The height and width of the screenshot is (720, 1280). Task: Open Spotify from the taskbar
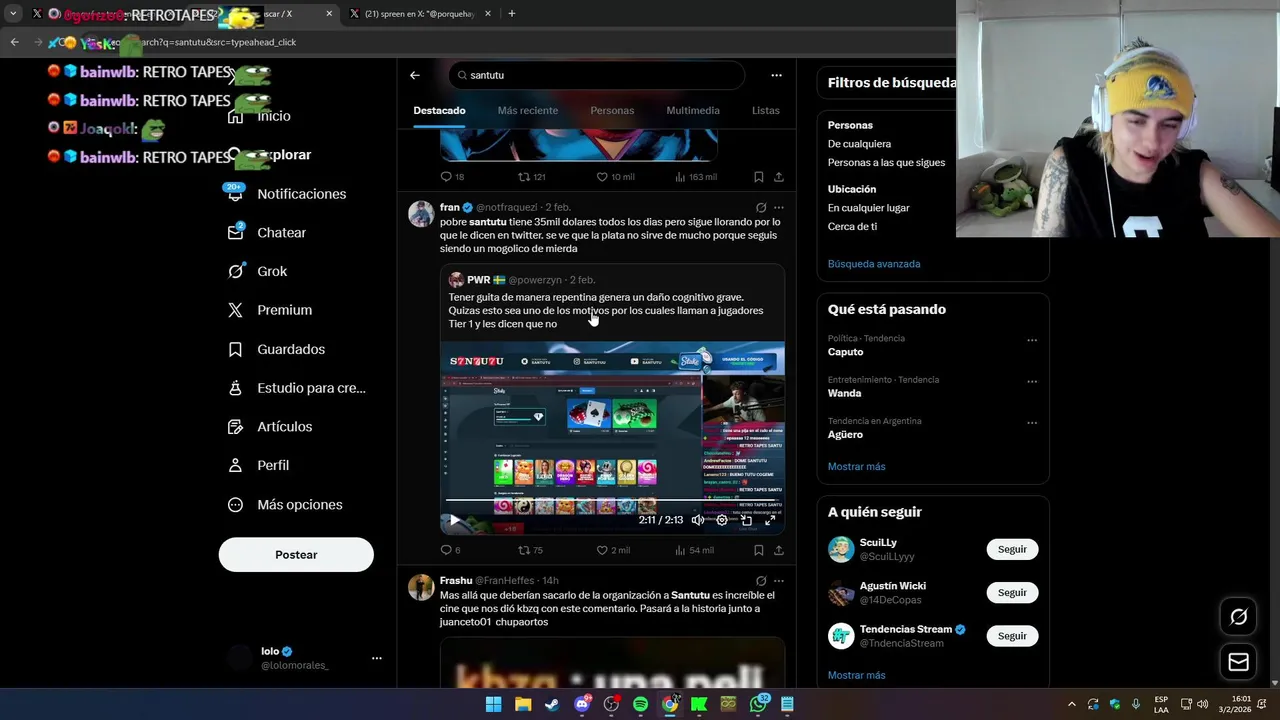640,704
